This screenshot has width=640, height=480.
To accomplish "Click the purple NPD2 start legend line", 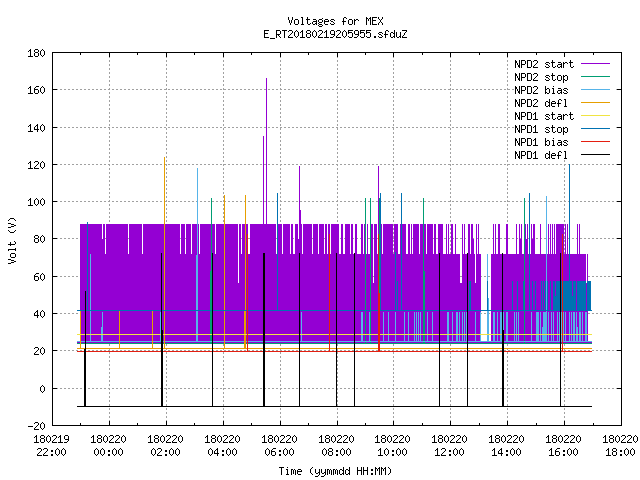I will (595, 64).
